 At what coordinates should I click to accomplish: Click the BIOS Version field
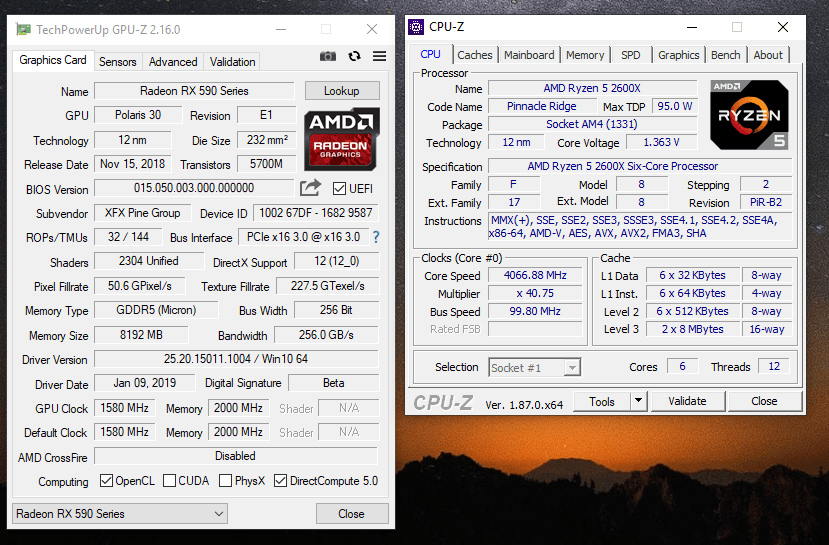pyautogui.click(x=194, y=188)
